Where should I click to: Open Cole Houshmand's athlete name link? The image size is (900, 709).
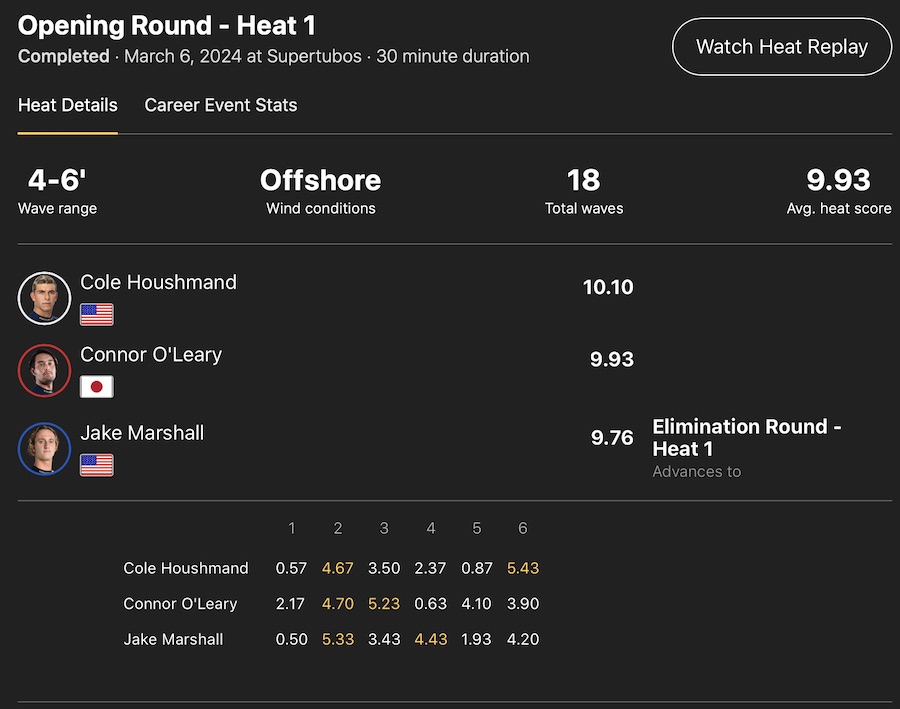pos(158,282)
